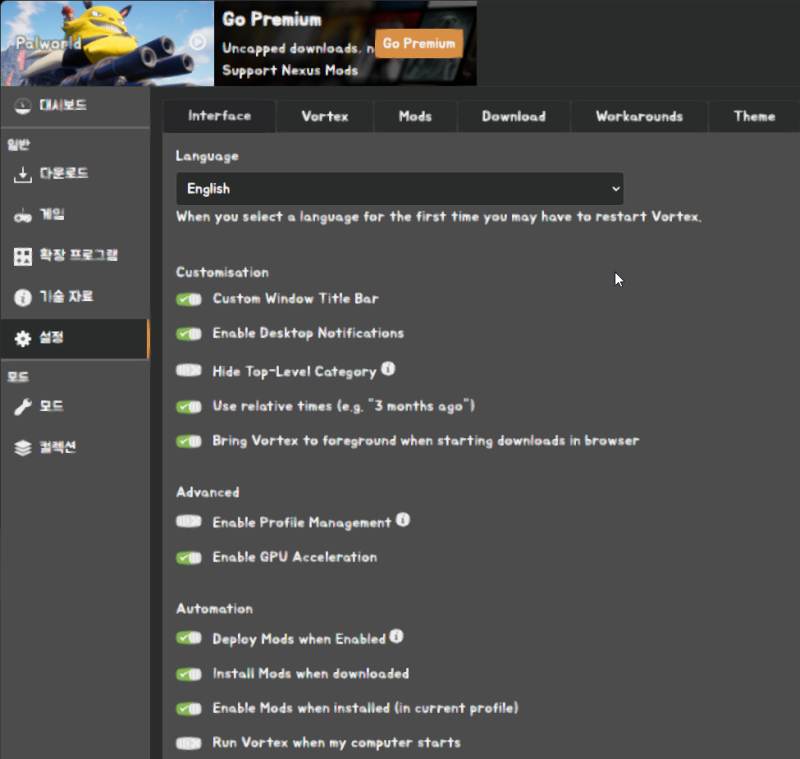This screenshot has width=800, height=759.
Task: Click the Go Premium button
Action: pos(419,44)
